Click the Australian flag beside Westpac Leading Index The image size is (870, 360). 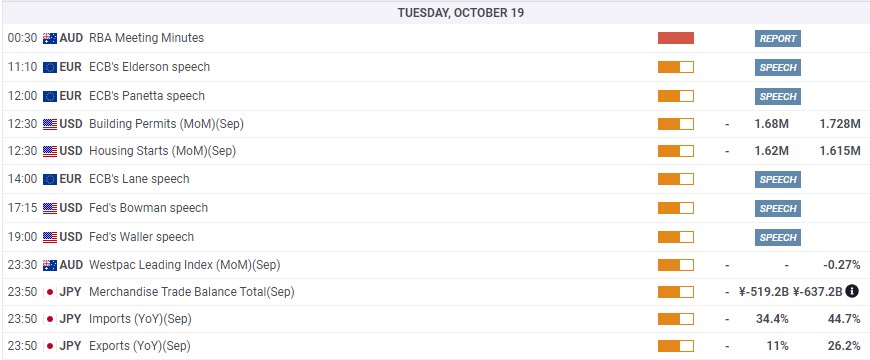point(50,266)
